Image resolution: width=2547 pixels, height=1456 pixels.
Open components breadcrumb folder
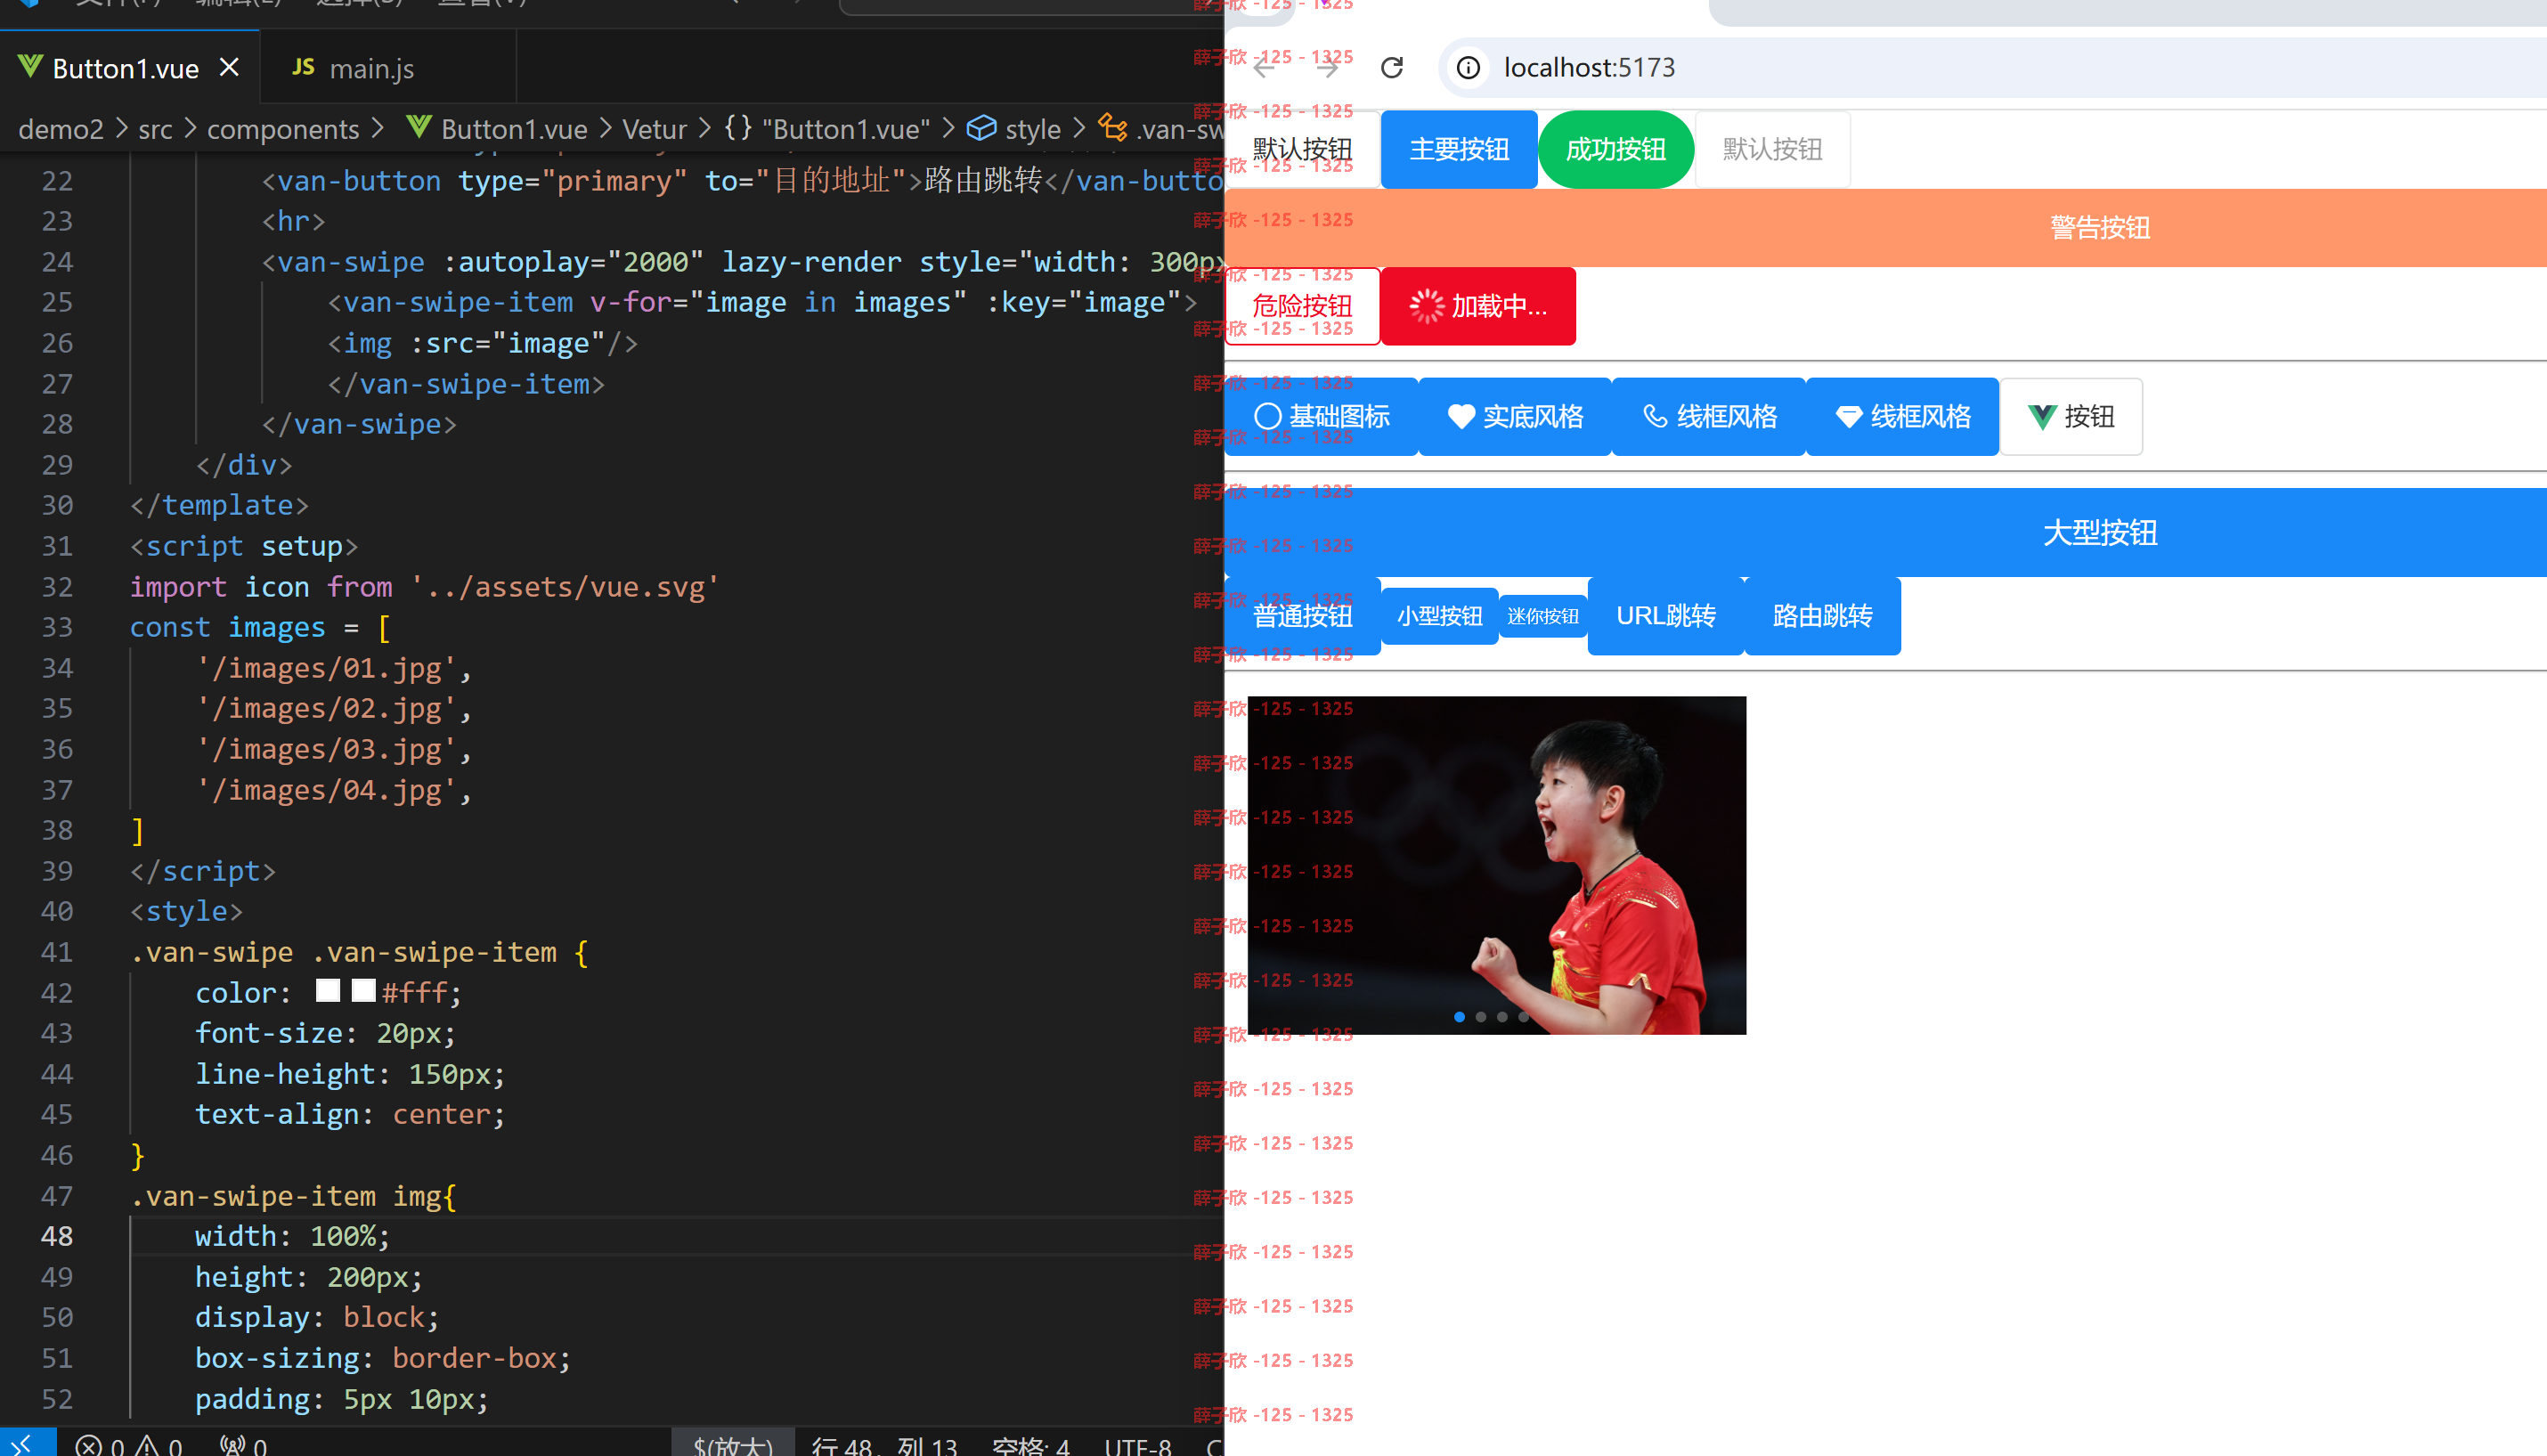tap(283, 129)
